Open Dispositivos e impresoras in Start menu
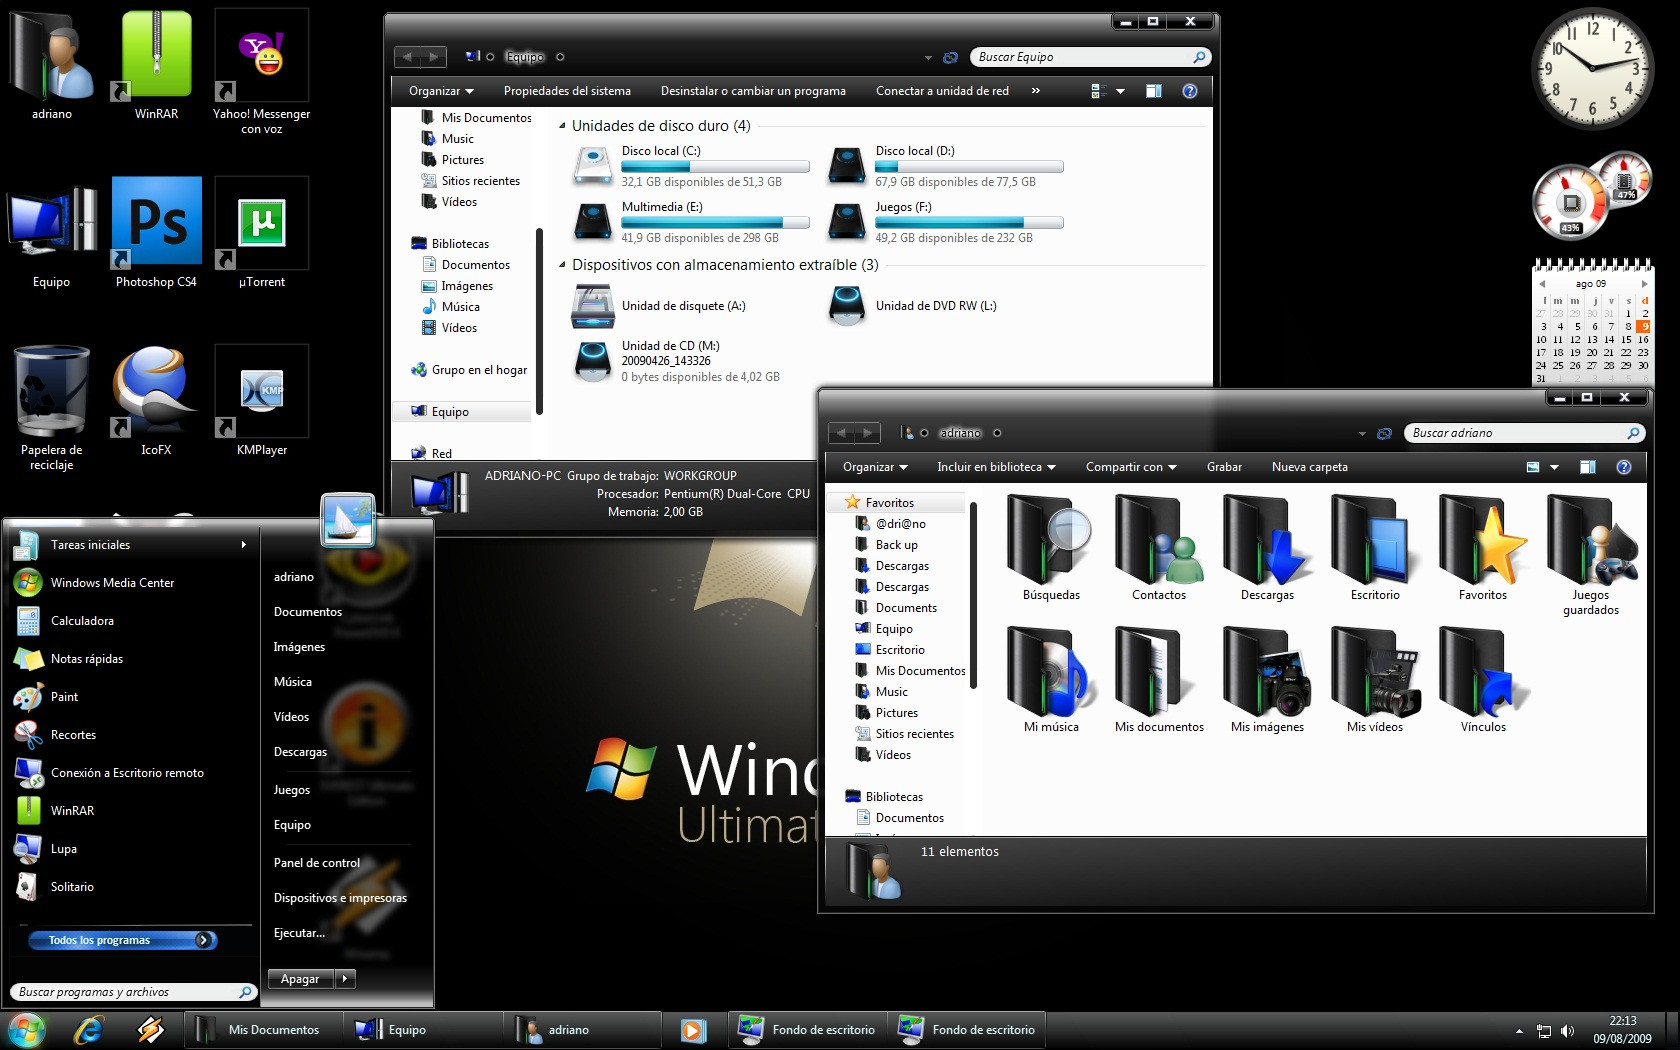The image size is (1680, 1050). (340, 898)
